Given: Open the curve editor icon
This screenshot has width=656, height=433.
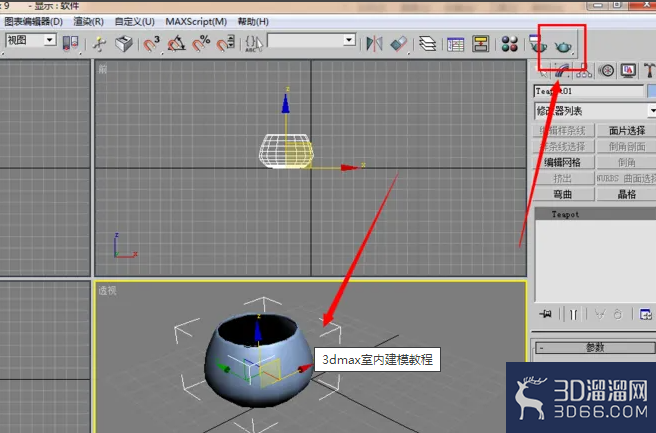Looking at the screenshot, I should click(455, 44).
